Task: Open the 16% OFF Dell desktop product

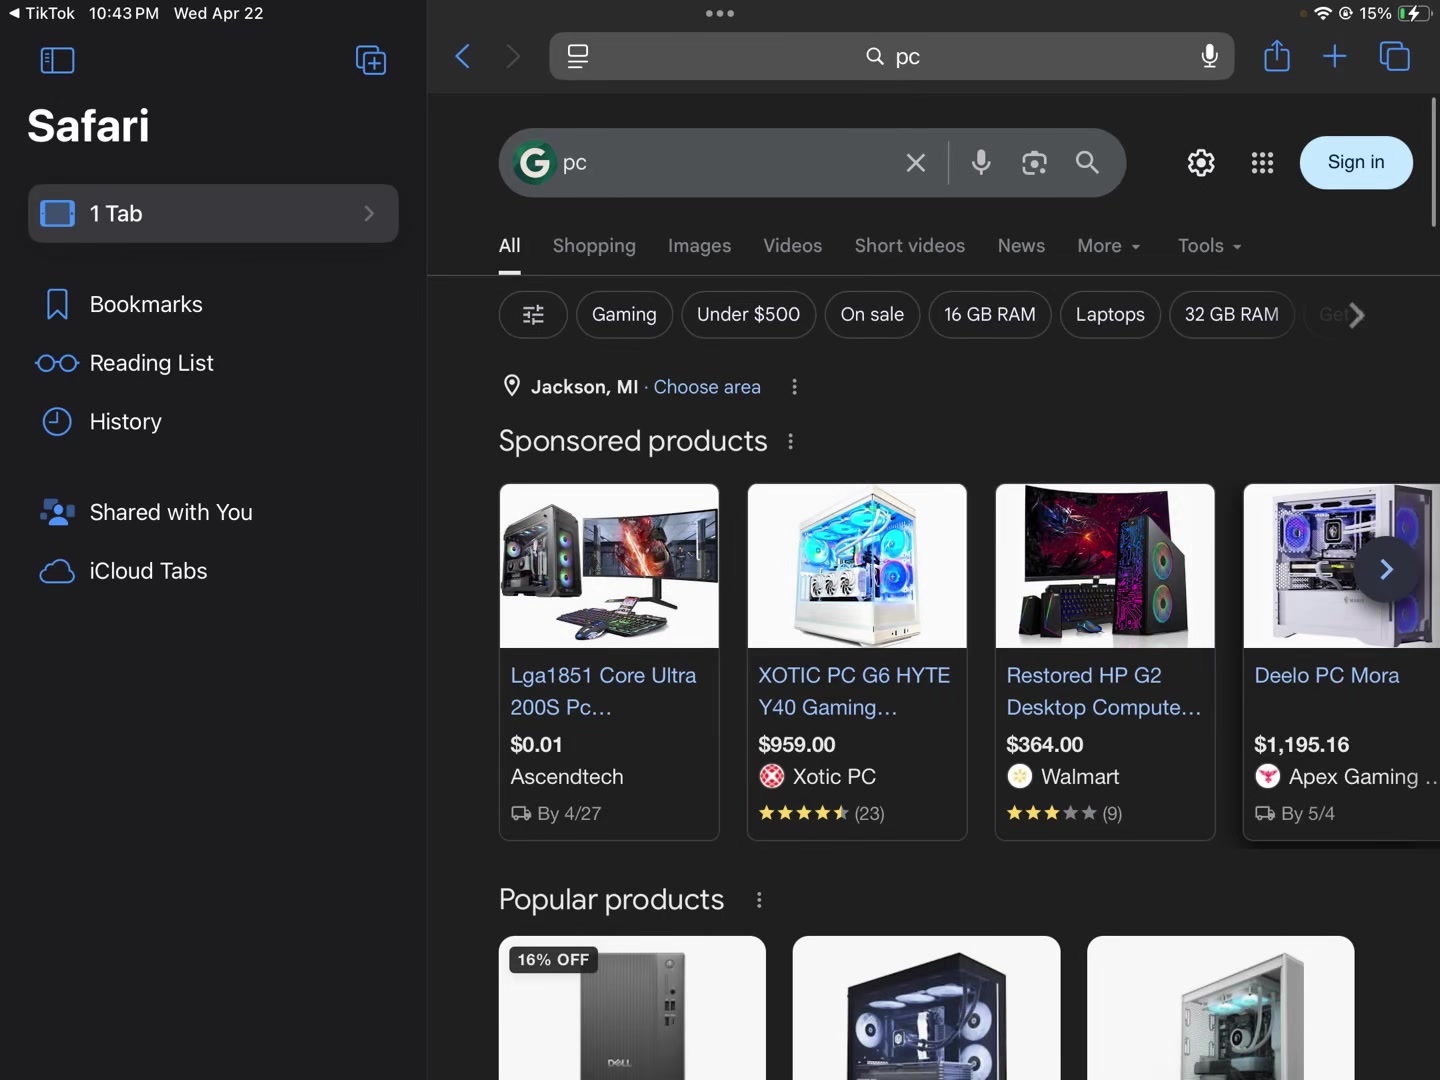Action: coord(632,1008)
